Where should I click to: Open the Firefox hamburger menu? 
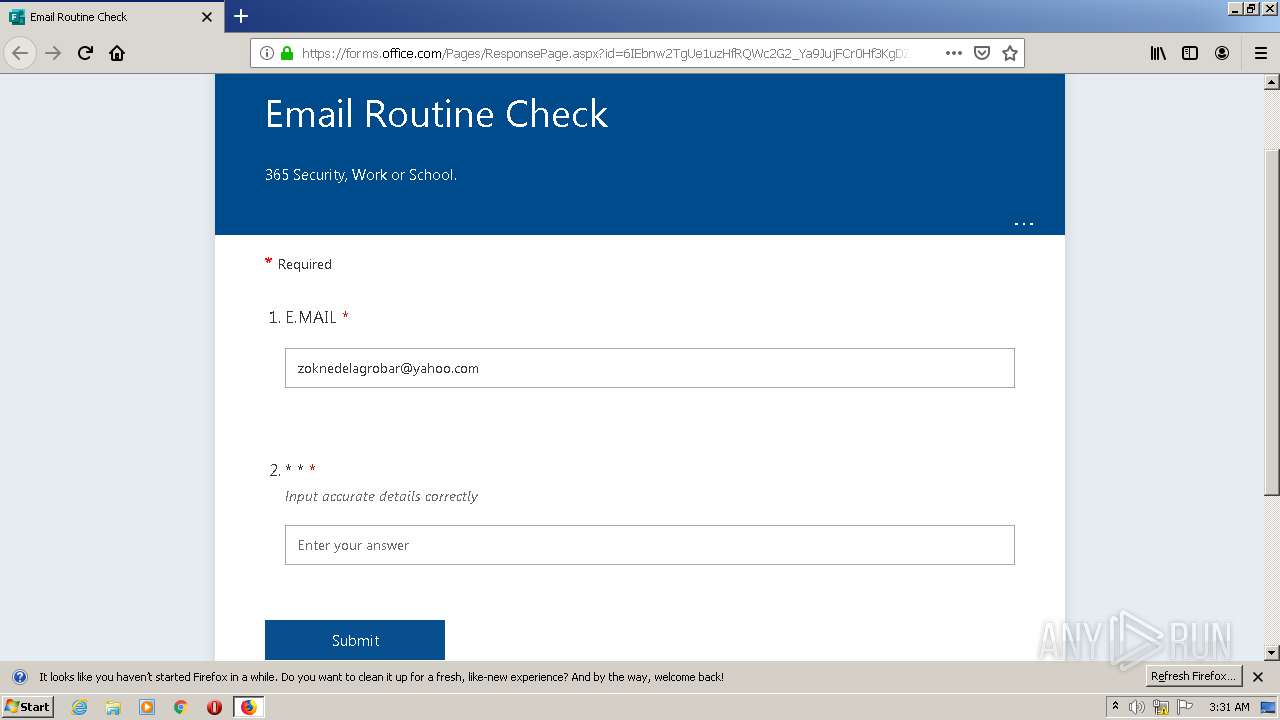tap(1261, 53)
